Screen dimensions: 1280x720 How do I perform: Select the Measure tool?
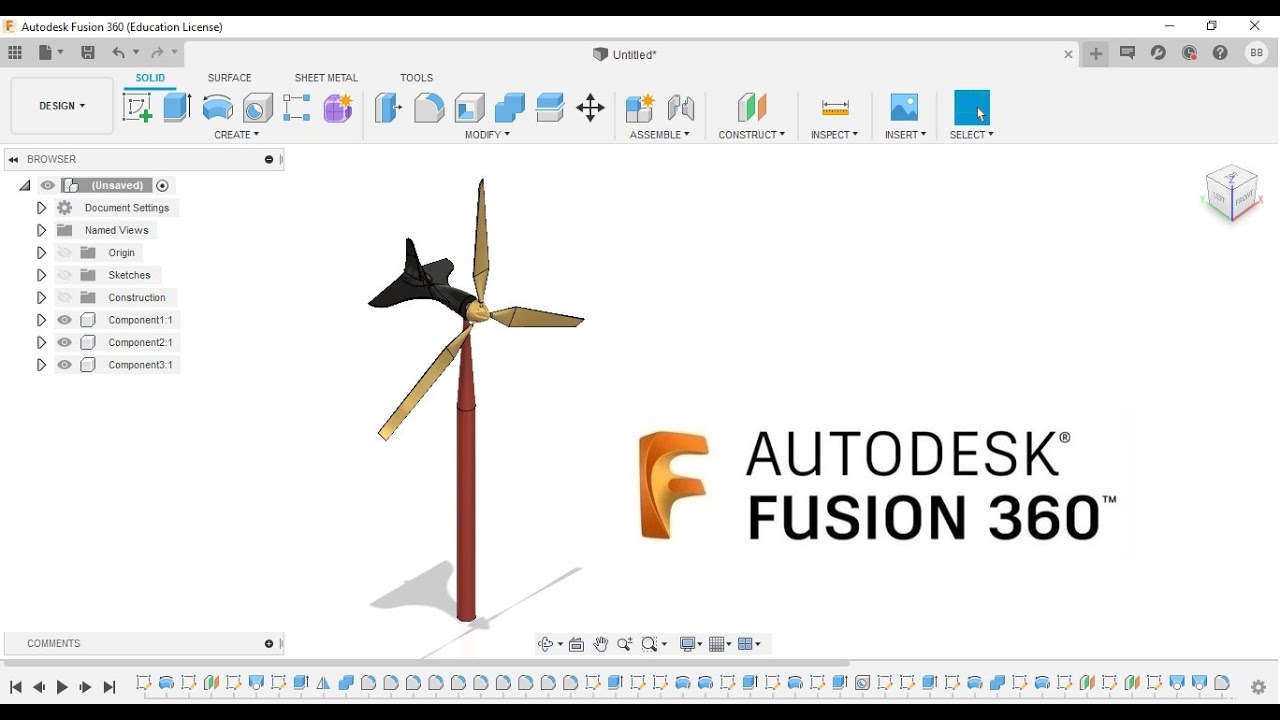(x=835, y=107)
